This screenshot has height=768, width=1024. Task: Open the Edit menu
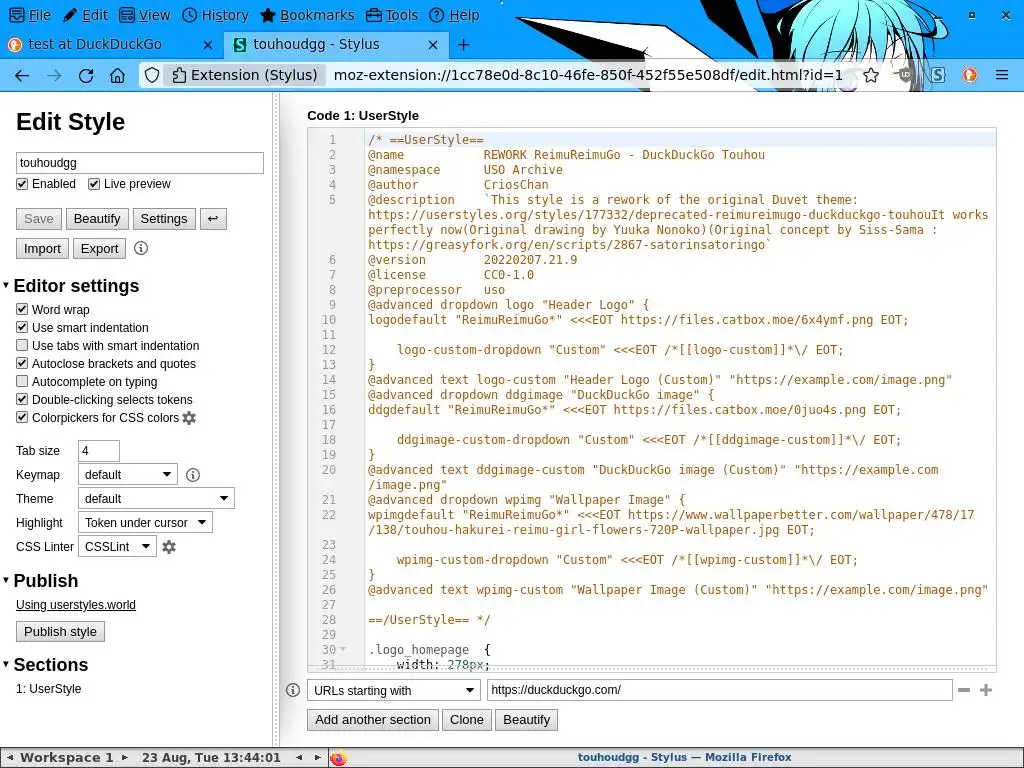pos(86,15)
